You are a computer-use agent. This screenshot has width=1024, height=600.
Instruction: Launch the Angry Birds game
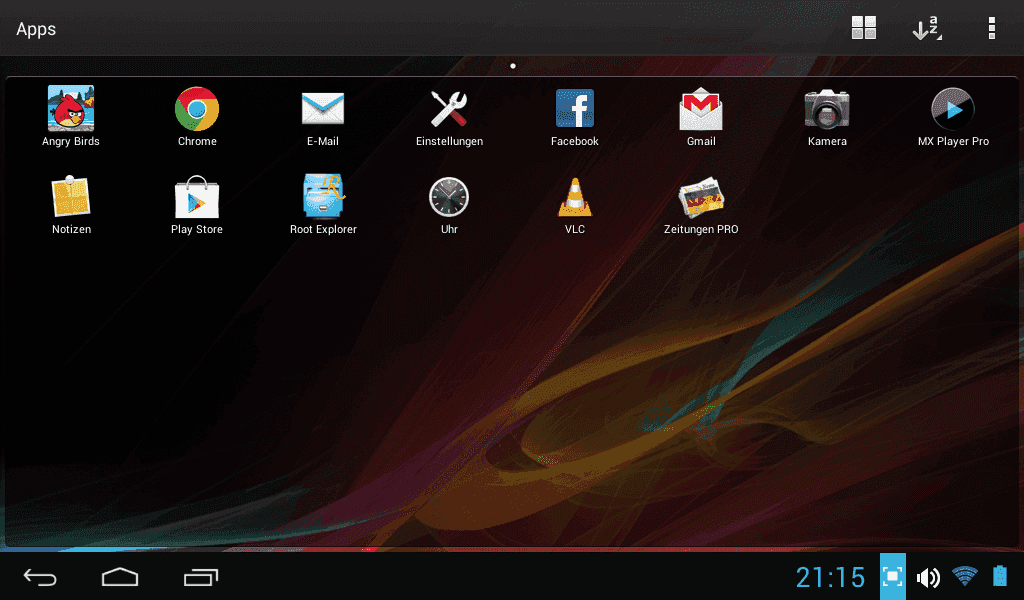(71, 116)
